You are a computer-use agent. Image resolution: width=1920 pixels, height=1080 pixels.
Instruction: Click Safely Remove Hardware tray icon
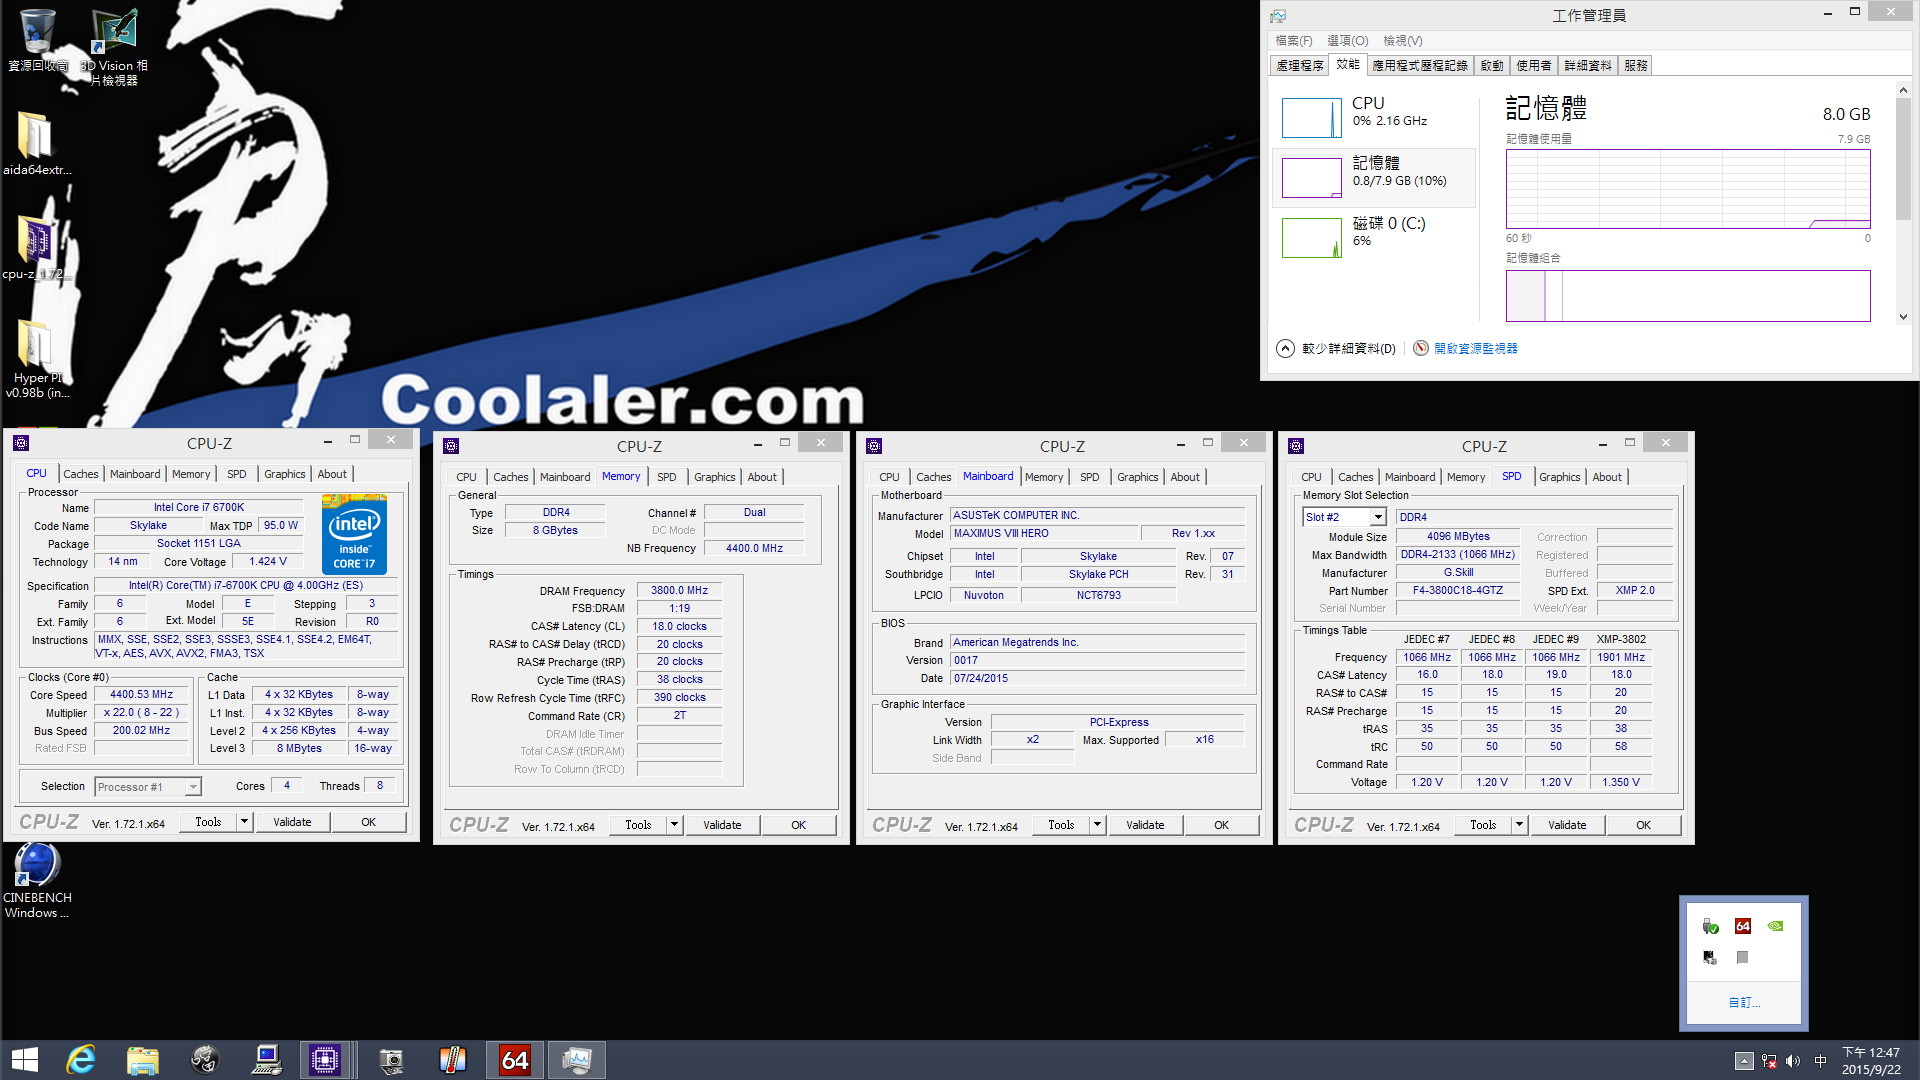1710,926
